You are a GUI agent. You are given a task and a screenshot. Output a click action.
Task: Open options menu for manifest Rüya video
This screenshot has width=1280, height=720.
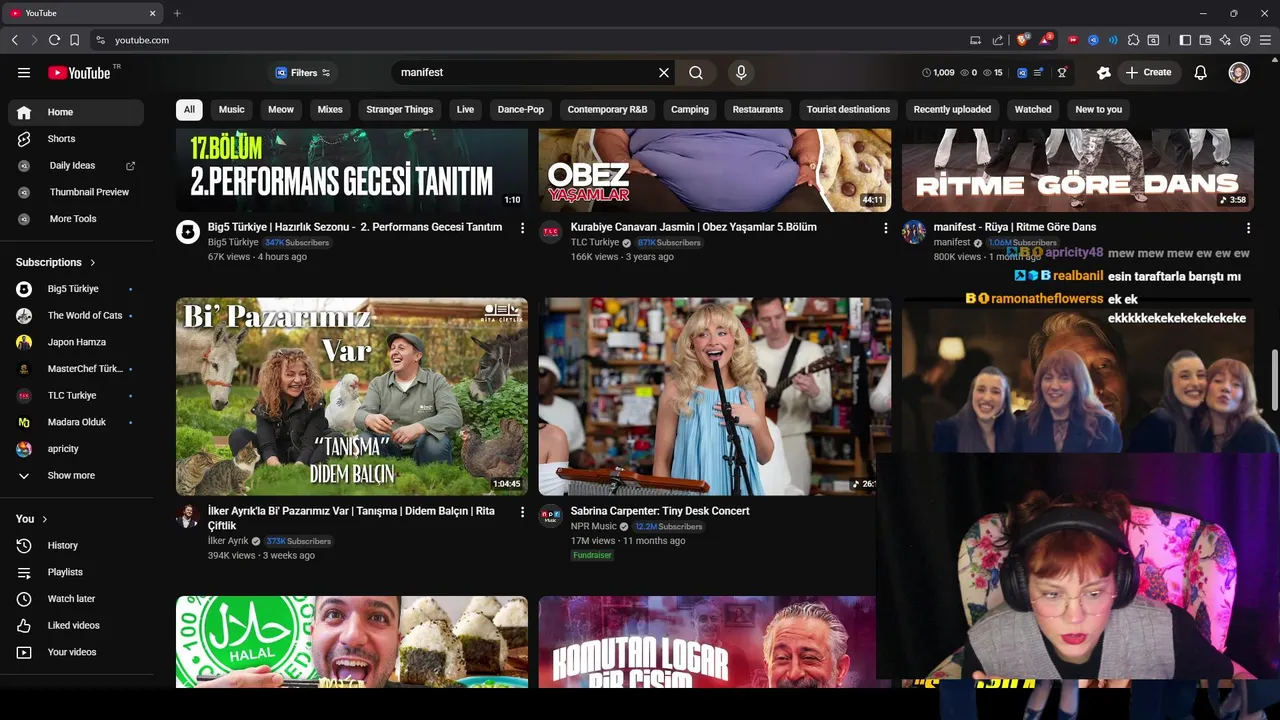[1248, 228]
